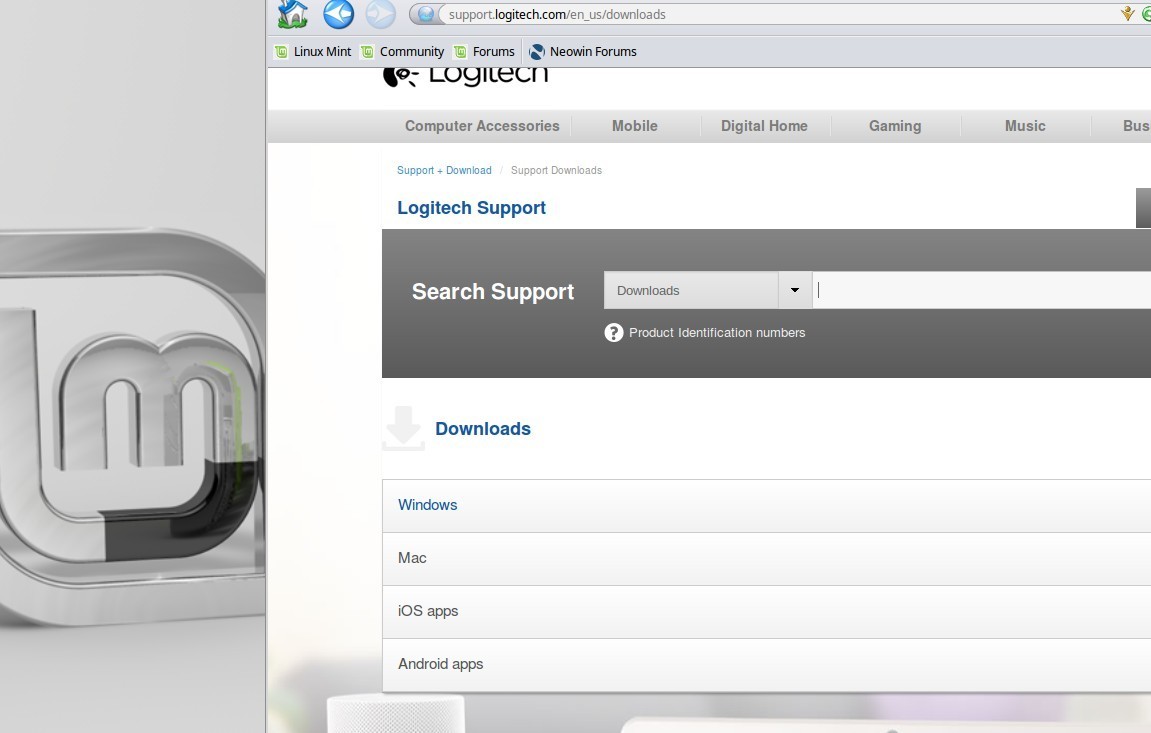The height and width of the screenshot is (733, 1151).
Task: Open the Linux Mint bookmark
Action: tap(313, 51)
